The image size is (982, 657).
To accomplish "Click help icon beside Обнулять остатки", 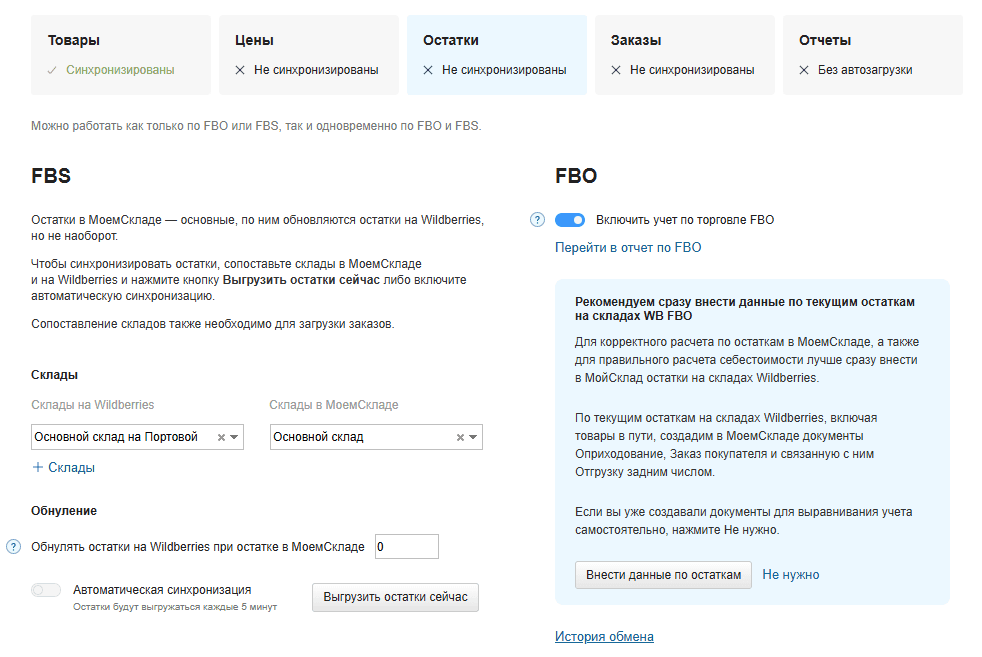I will click(14, 546).
